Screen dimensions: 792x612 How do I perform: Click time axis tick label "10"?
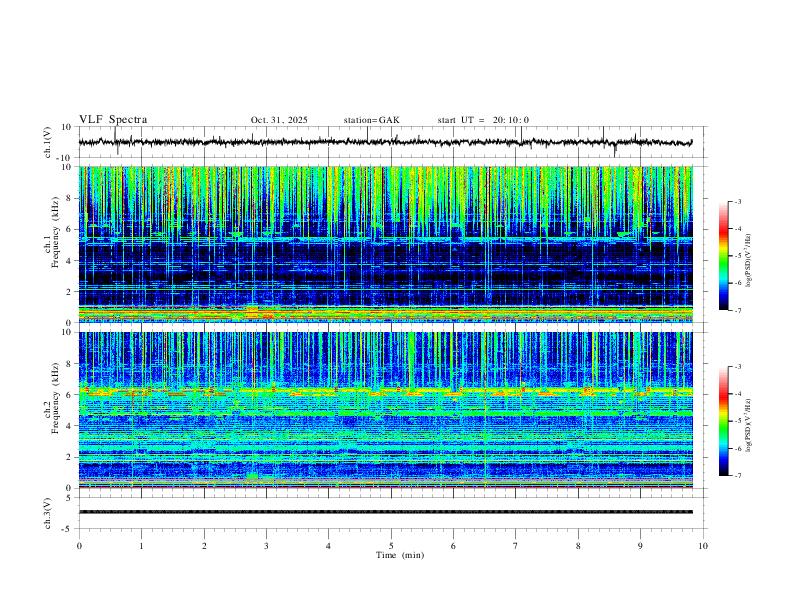[703, 546]
